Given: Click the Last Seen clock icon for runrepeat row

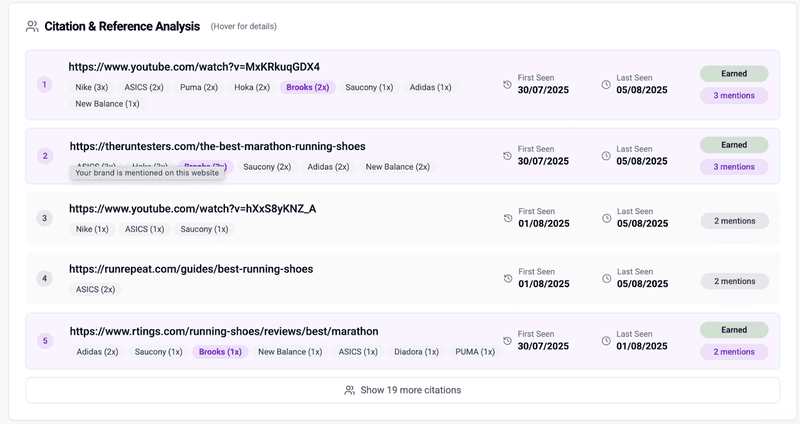Looking at the screenshot, I should [x=606, y=278].
